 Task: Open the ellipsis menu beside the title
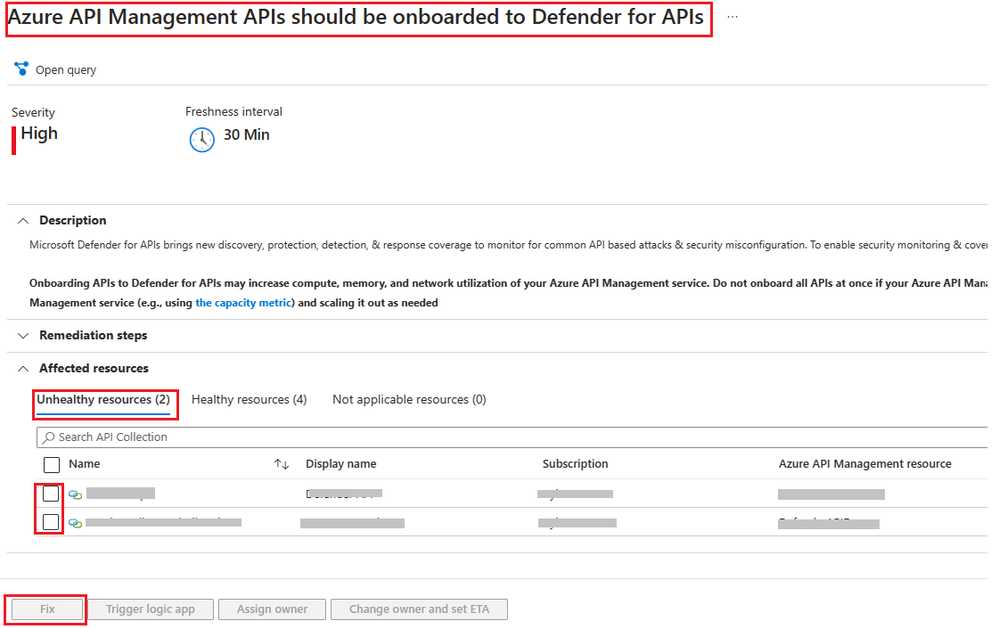(x=732, y=17)
